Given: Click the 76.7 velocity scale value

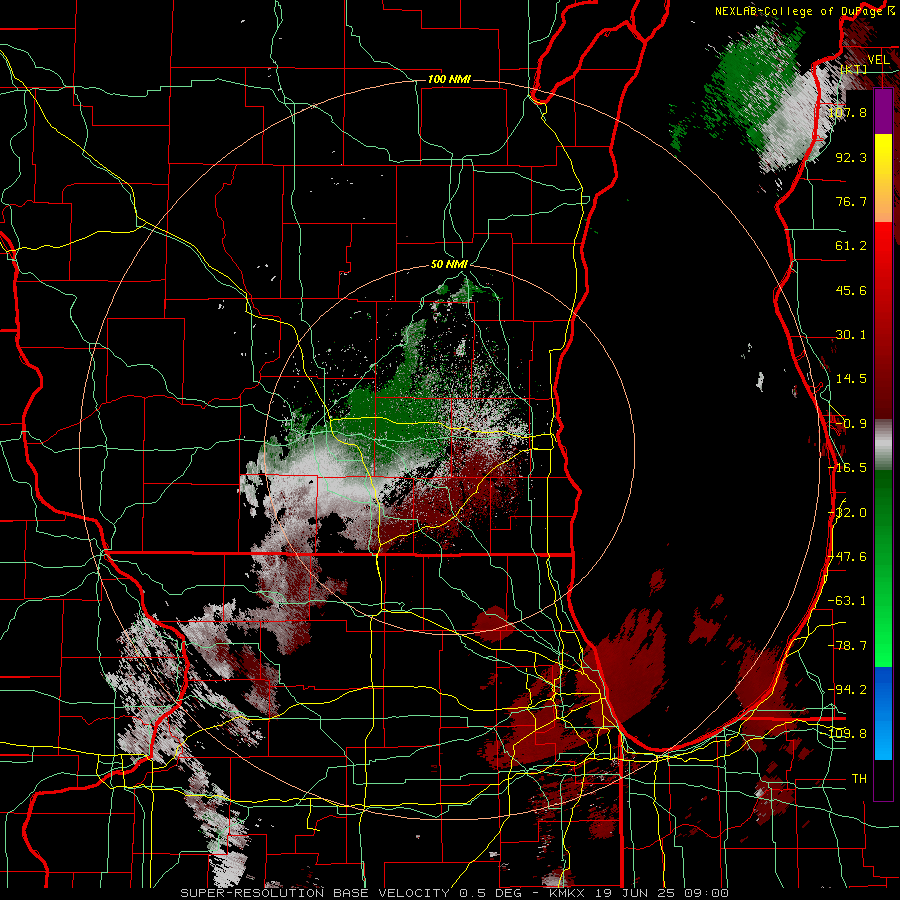Looking at the screenshot, I should click(851, 201).
